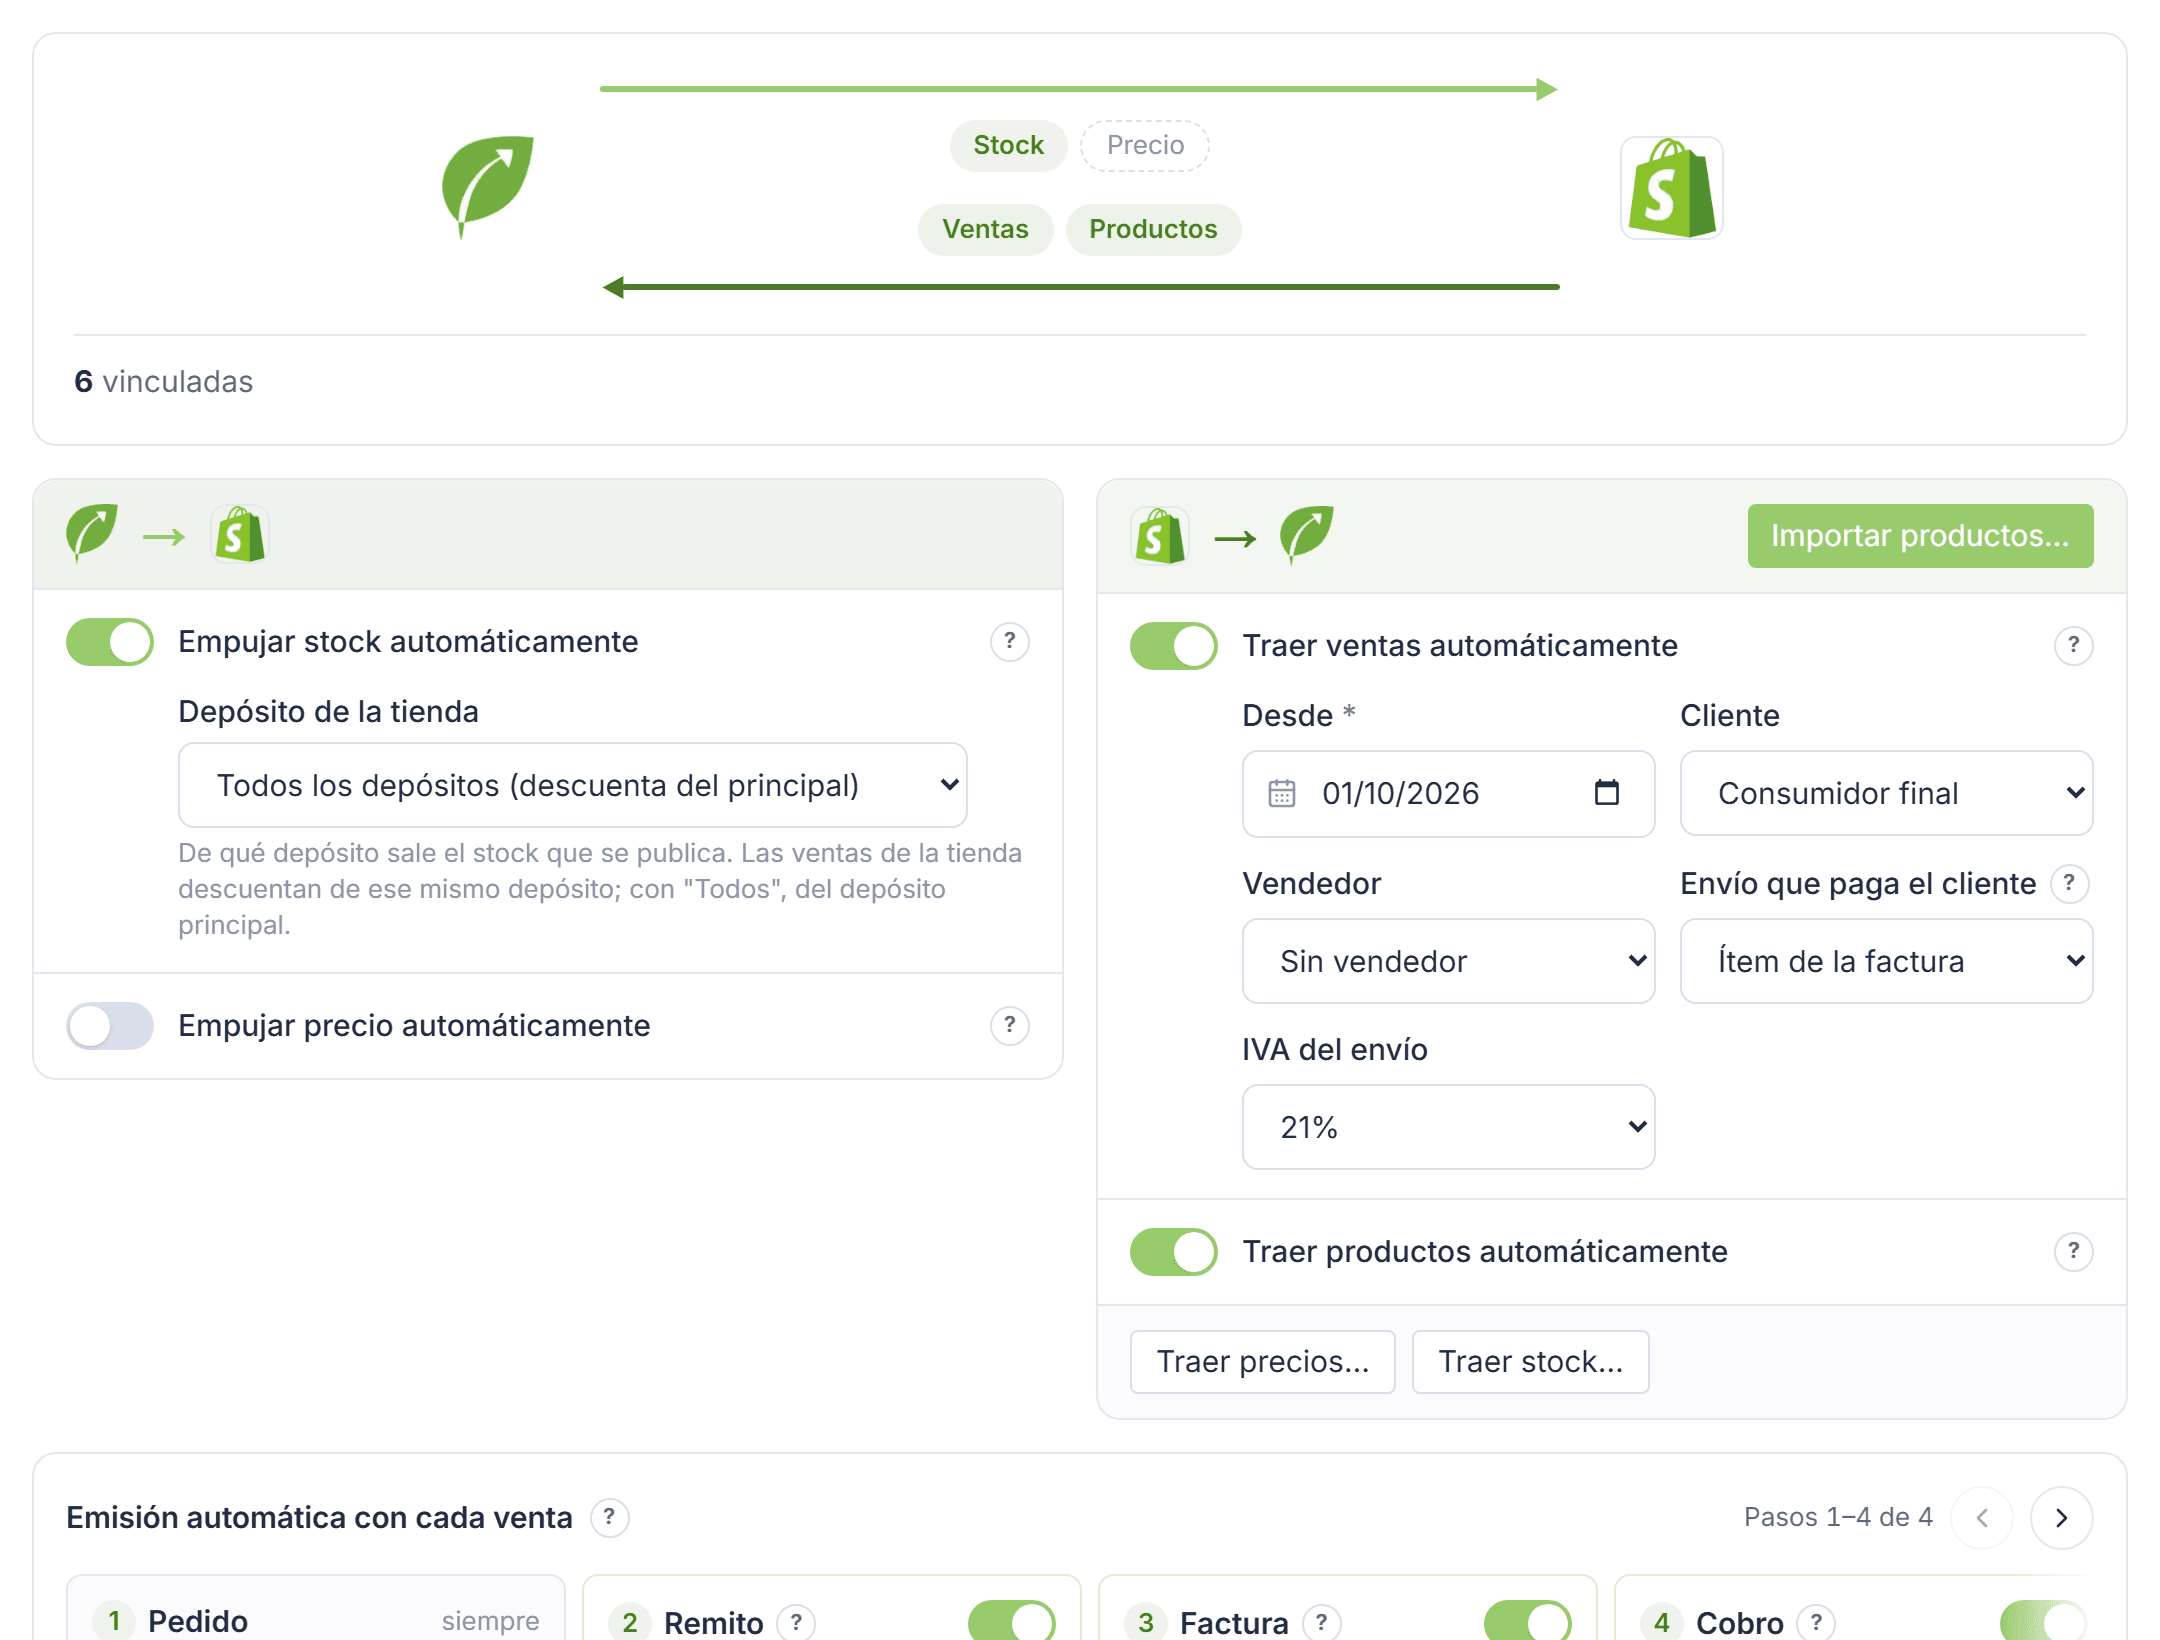Open help for Traer ventas automáticamente
Image resolution: width=2160 pixels, height=1640 pixels.
[2073, 645]
